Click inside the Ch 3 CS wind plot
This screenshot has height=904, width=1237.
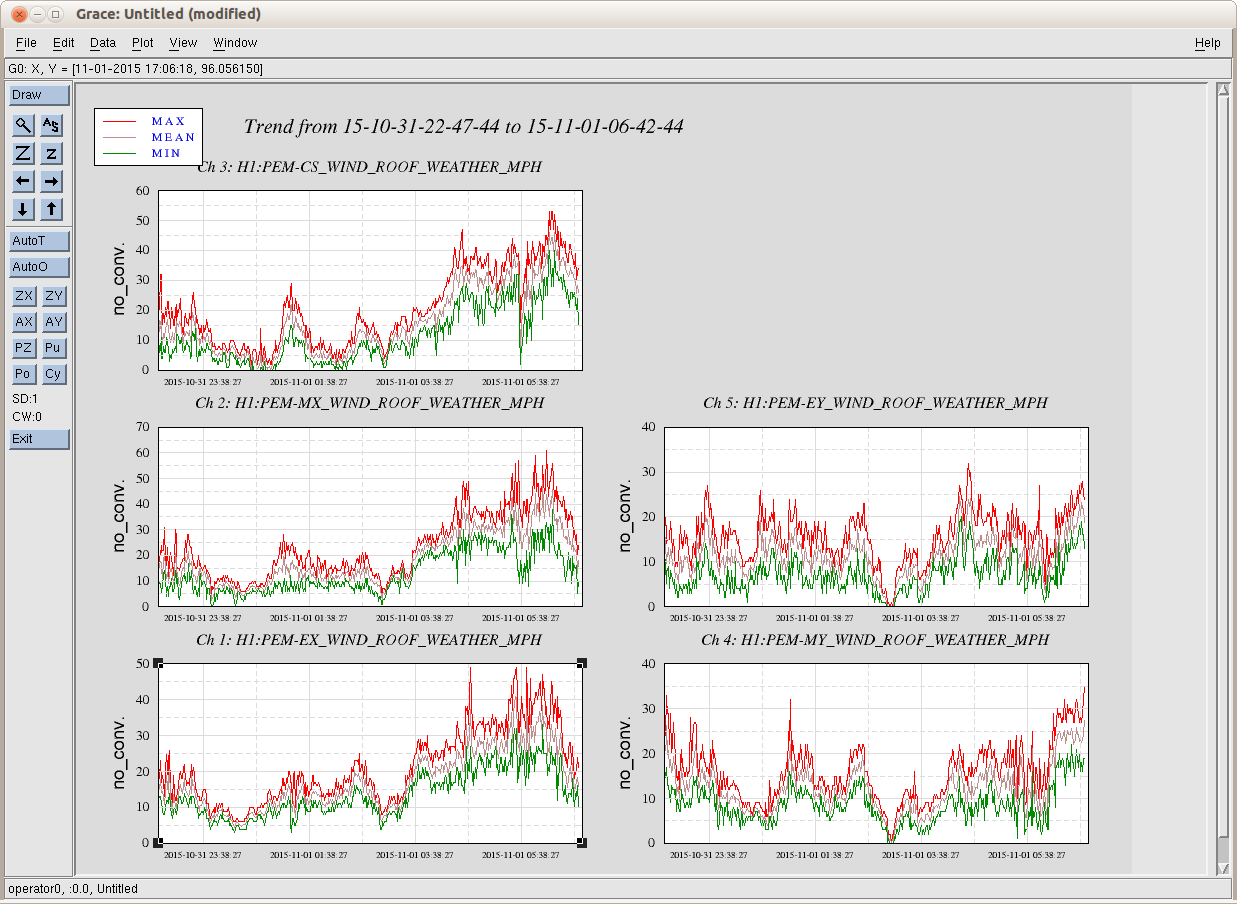coord(370,280)
